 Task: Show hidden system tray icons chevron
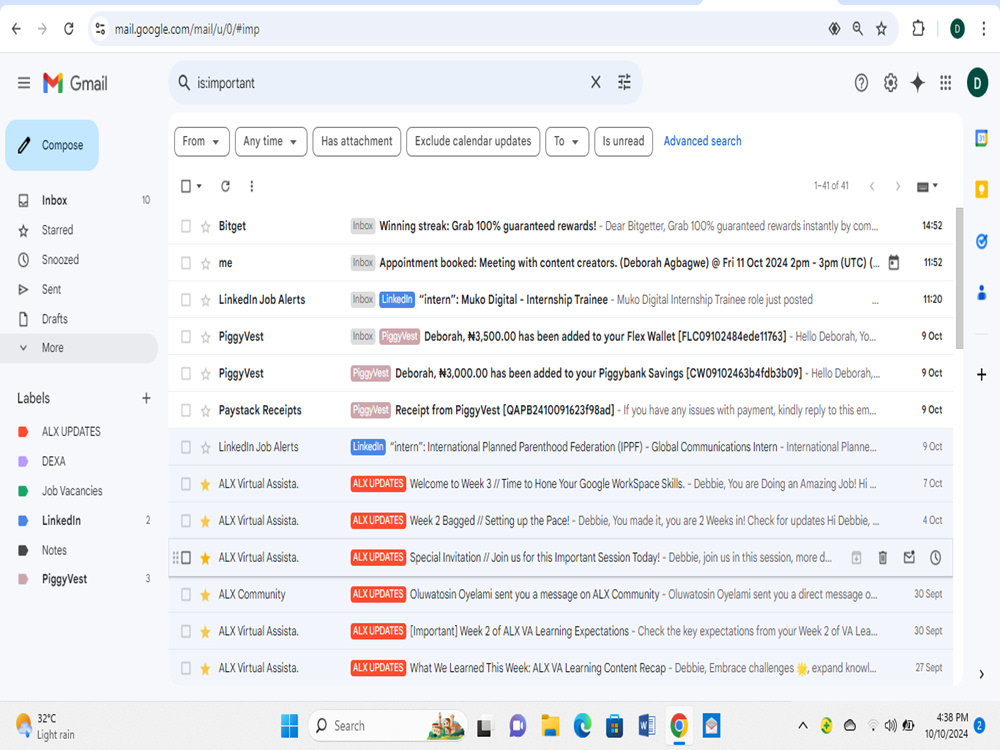[802, 725]
